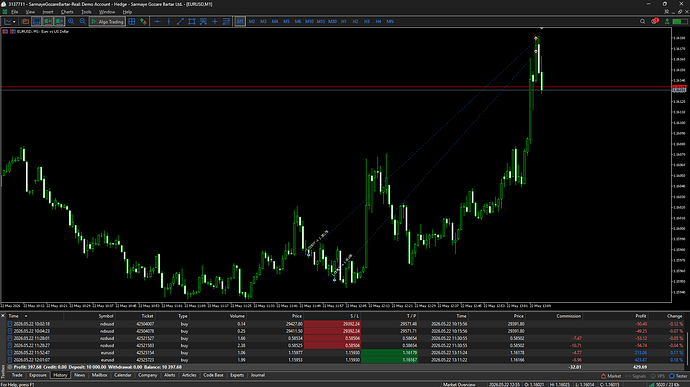The image size is (690, 387).
Task: Open the Journal tab
Action: (257, 375)
